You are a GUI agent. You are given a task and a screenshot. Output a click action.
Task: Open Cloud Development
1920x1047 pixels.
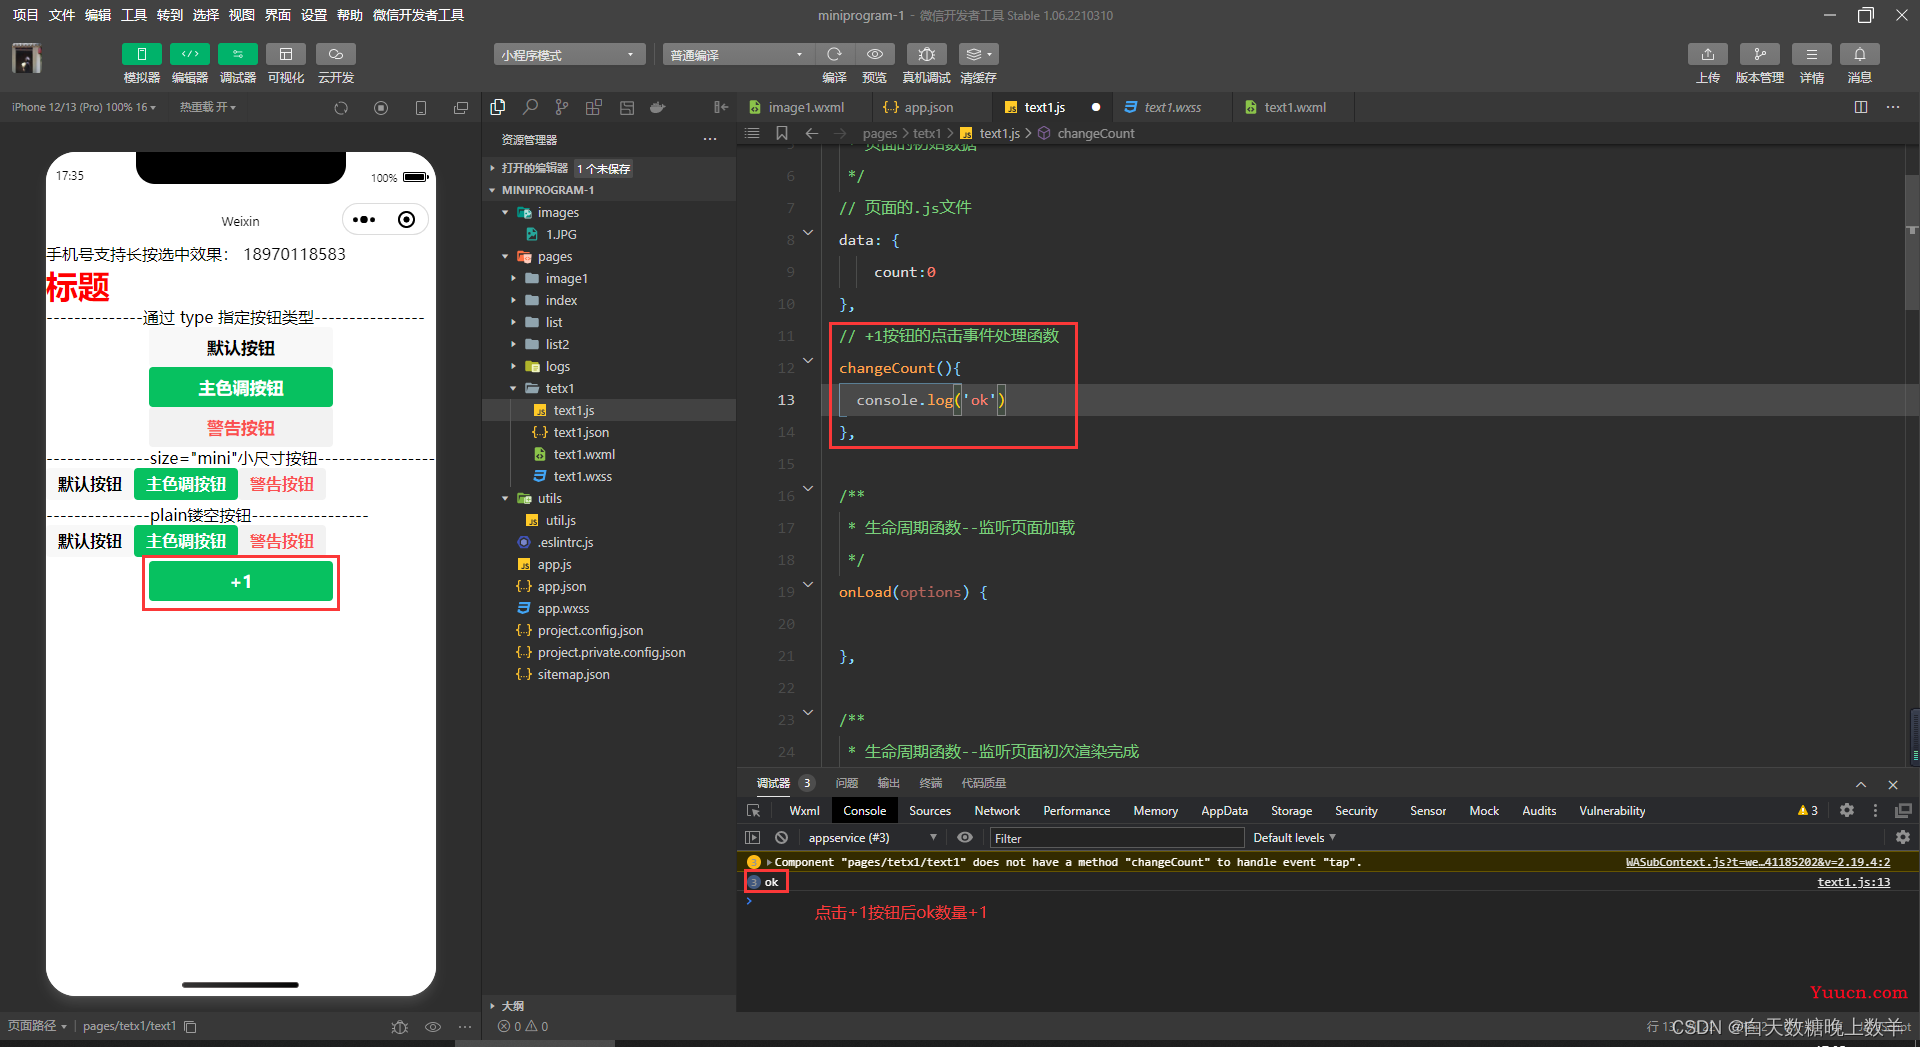point(336,54)
